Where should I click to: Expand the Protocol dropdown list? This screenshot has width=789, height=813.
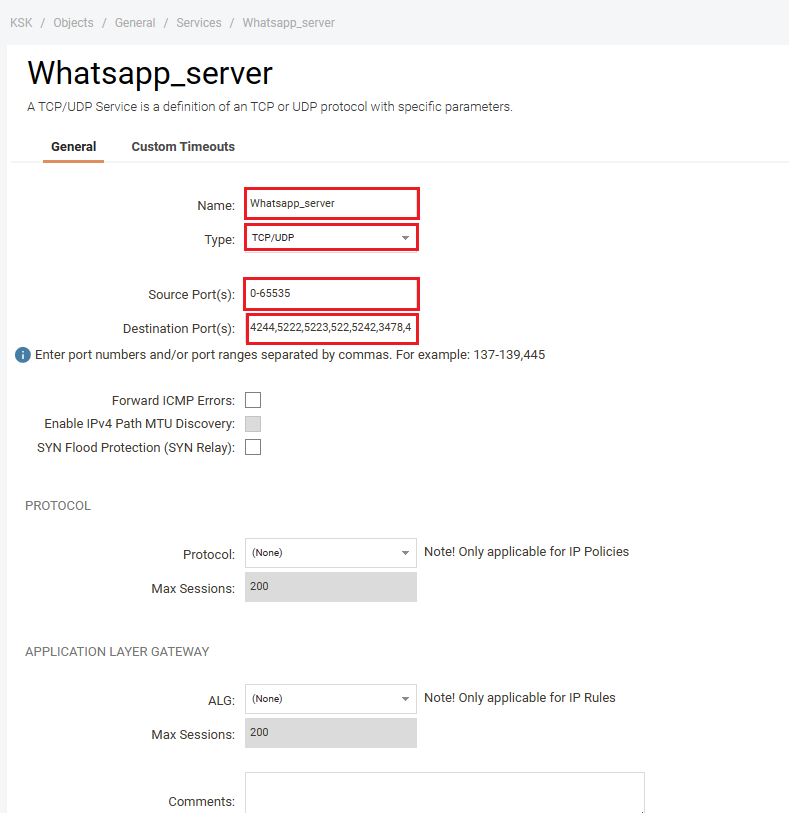click(331, 553)
